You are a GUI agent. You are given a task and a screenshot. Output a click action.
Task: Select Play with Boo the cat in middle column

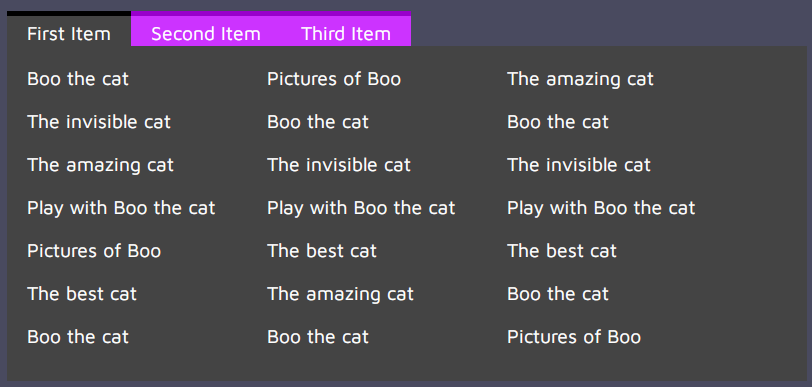tap(361, 208)
